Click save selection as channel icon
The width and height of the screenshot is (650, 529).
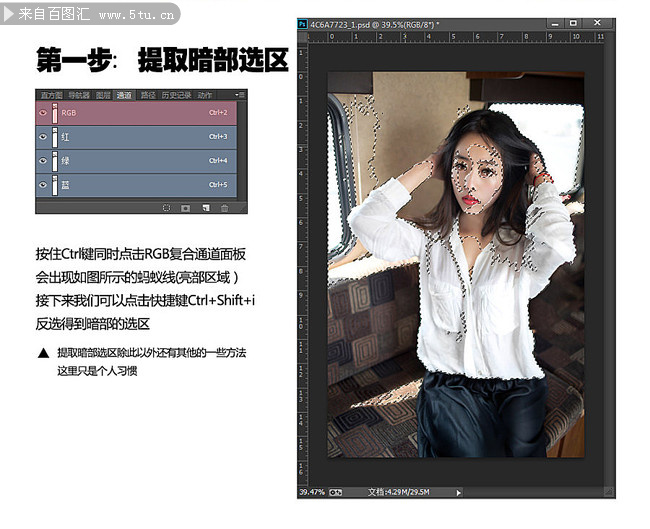coord(185,208)
